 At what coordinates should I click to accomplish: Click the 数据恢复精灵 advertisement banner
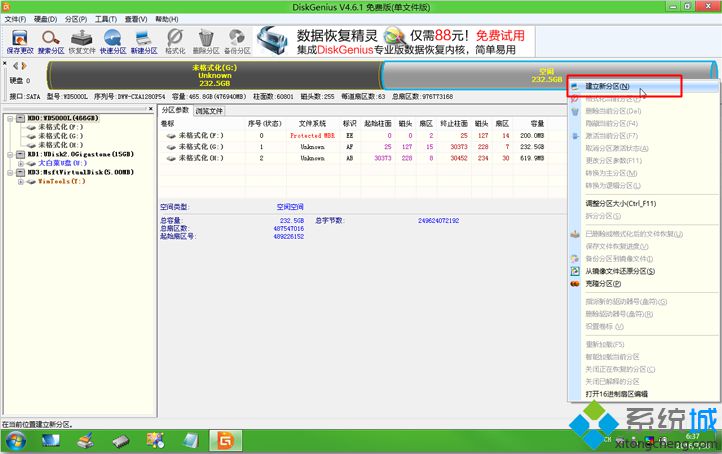point(395,41)
